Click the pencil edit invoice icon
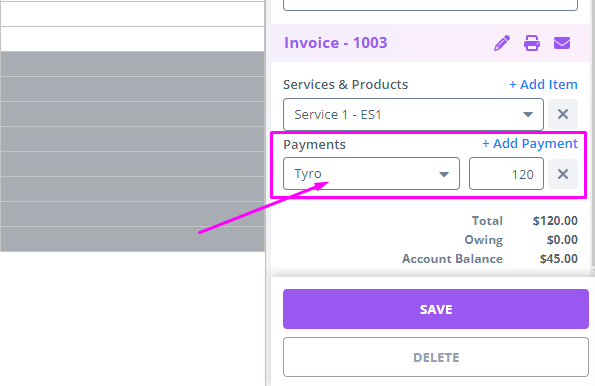The height and width of the screenshot is (386, 595). pyautogui.click(x=502, y=43)
